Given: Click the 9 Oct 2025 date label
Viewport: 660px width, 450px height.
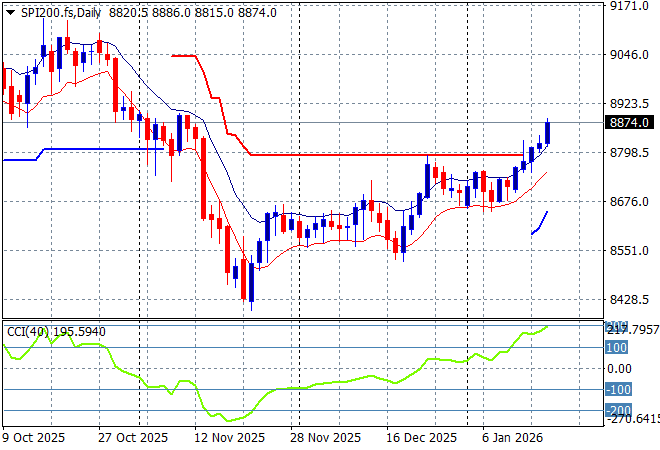Looking at the screenshot, I should (x=36, y=438).
